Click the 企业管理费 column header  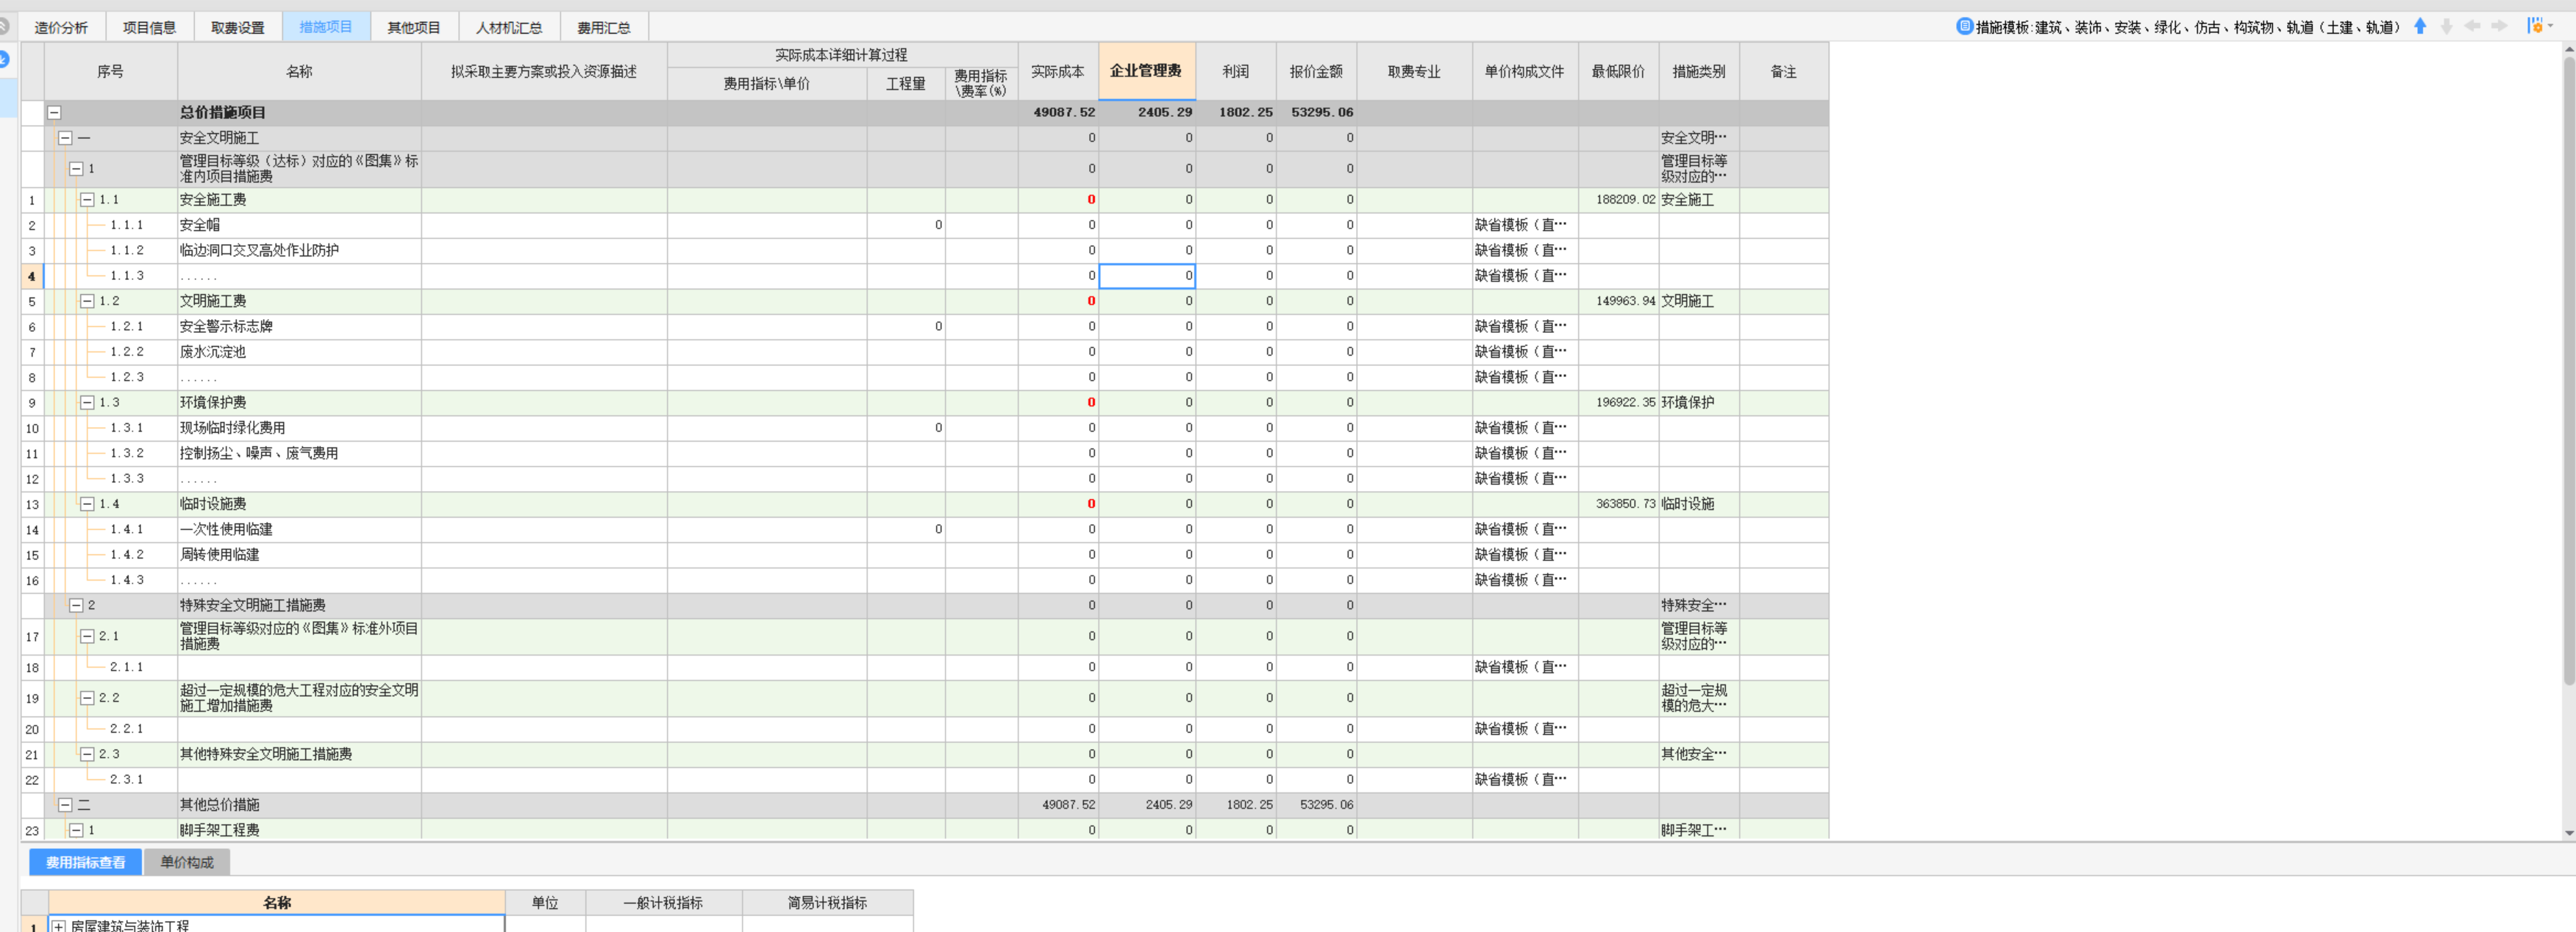coord(1146,71)
